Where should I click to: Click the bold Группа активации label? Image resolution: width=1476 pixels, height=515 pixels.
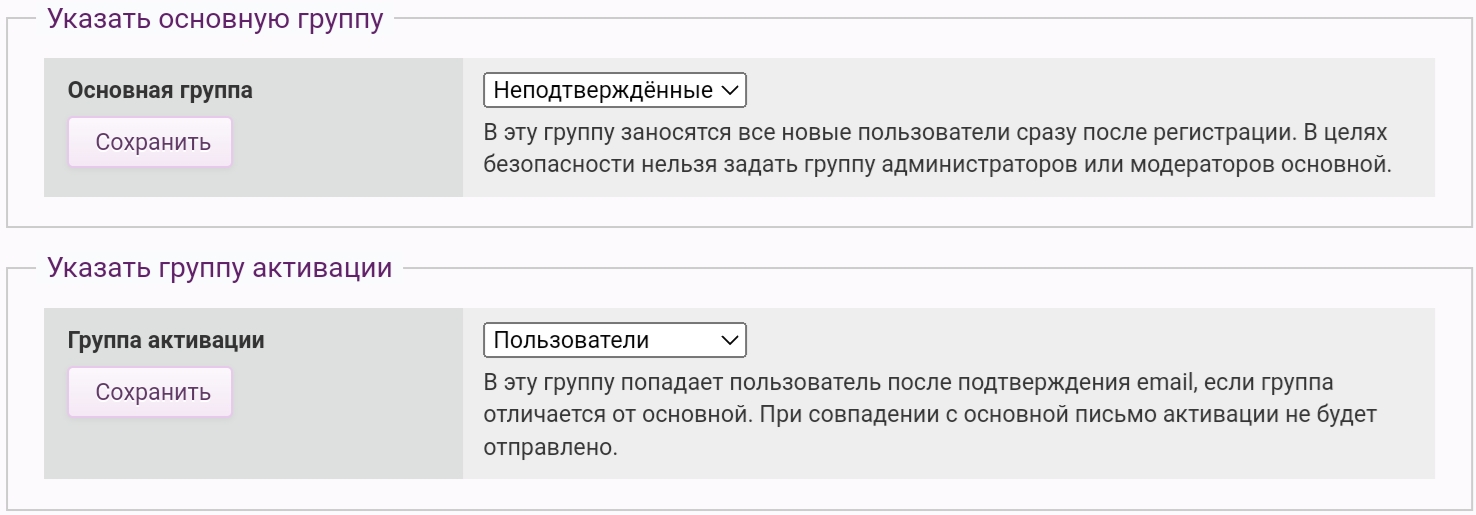(166, 340)
